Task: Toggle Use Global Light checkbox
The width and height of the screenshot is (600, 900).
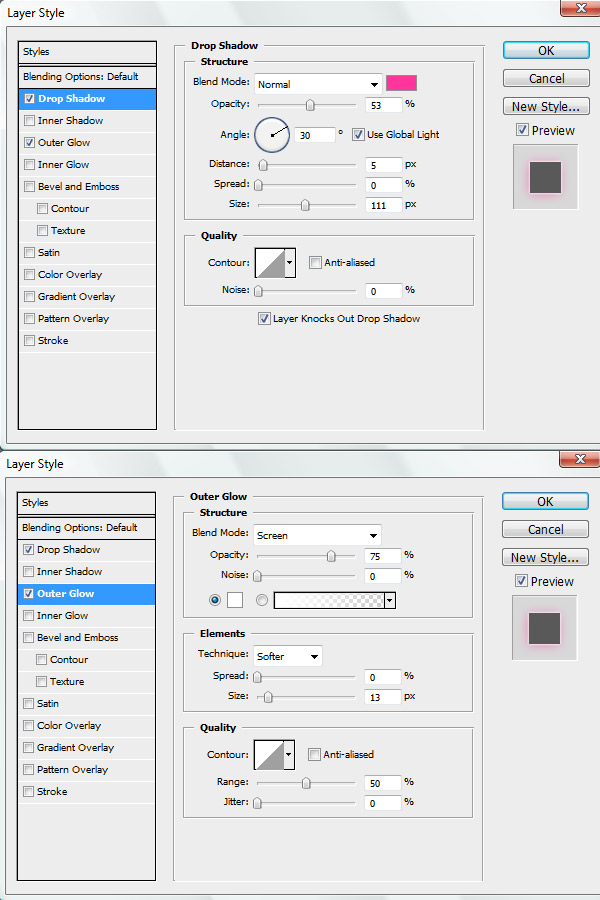Action: 358,134
